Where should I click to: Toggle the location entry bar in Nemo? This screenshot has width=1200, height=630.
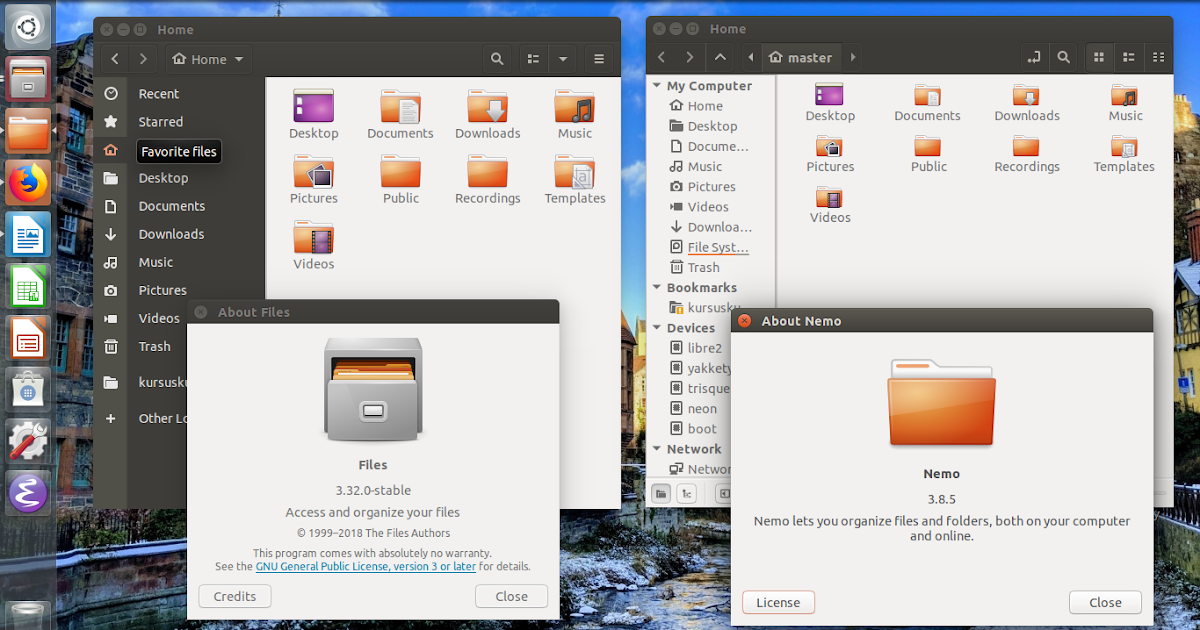pyautogui.click(x=1033, y=57)
